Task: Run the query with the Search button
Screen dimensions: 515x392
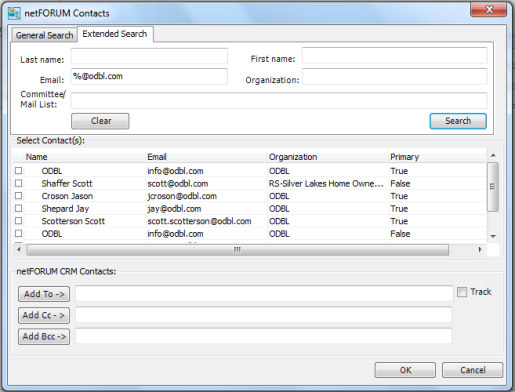Action: coord(458,121)
